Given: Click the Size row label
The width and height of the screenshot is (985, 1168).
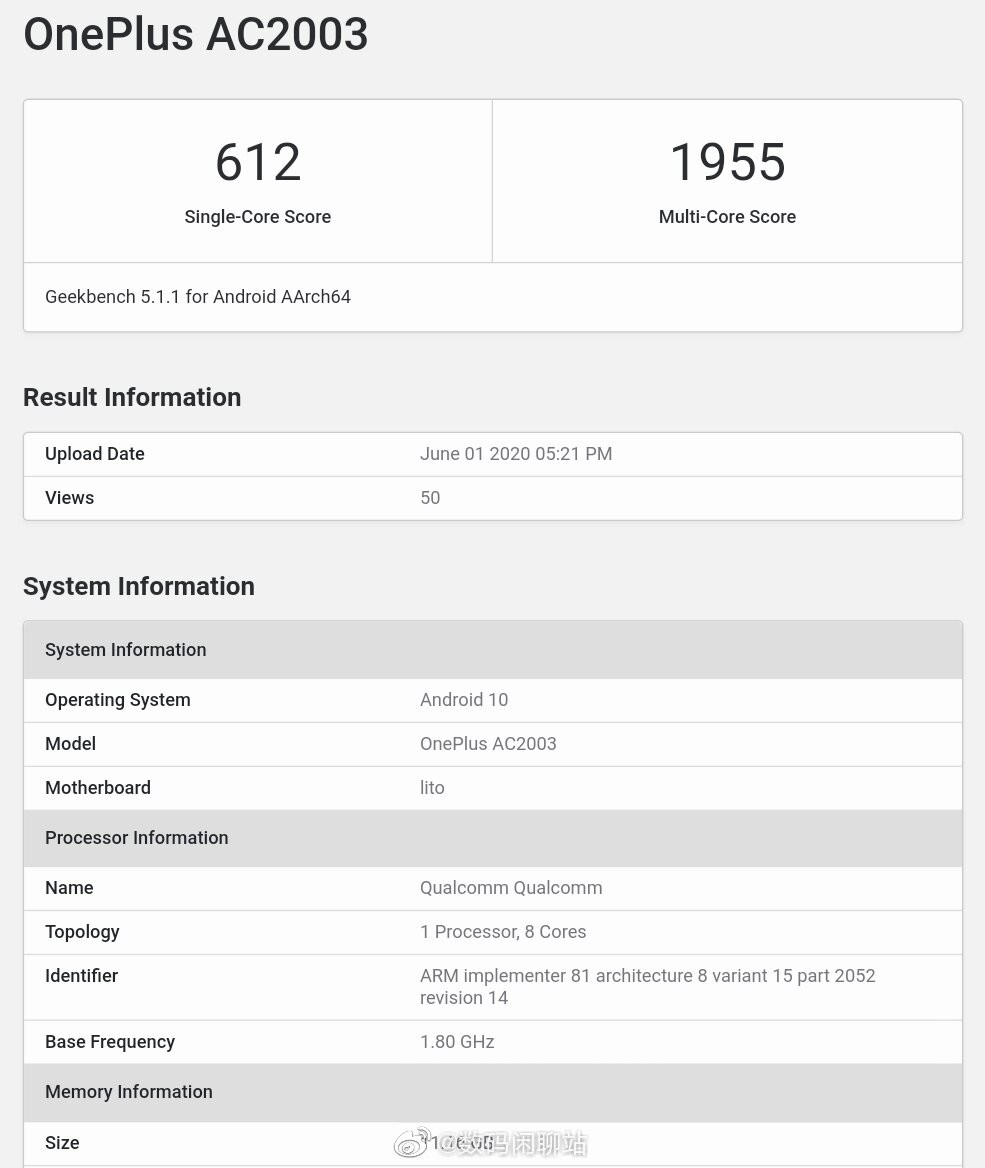Looking at the screenshot, I should pyautogui.click(x=62, y=1142).
